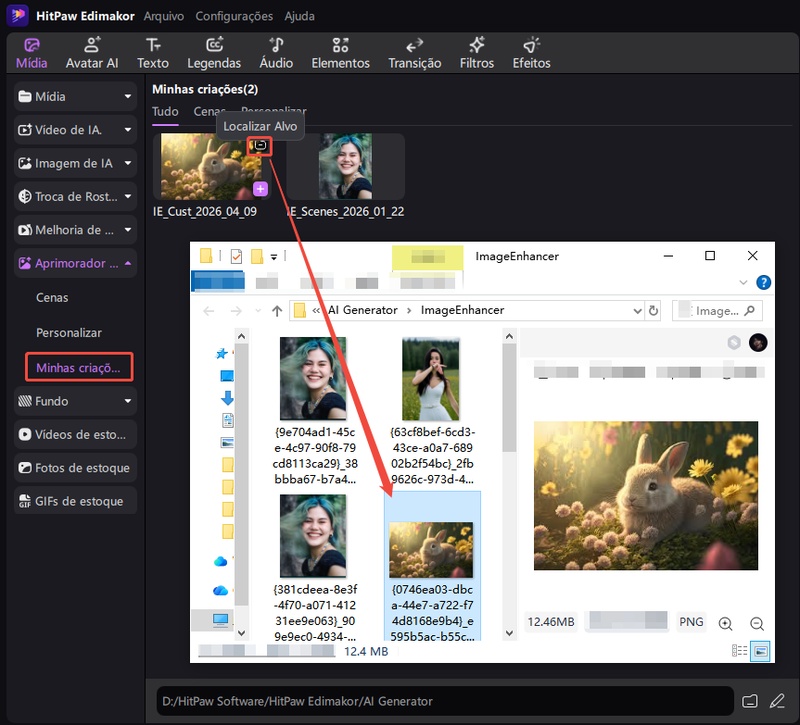Open the Avatar AI tool
The image size is (800, 725).
(x=92, y=53)
